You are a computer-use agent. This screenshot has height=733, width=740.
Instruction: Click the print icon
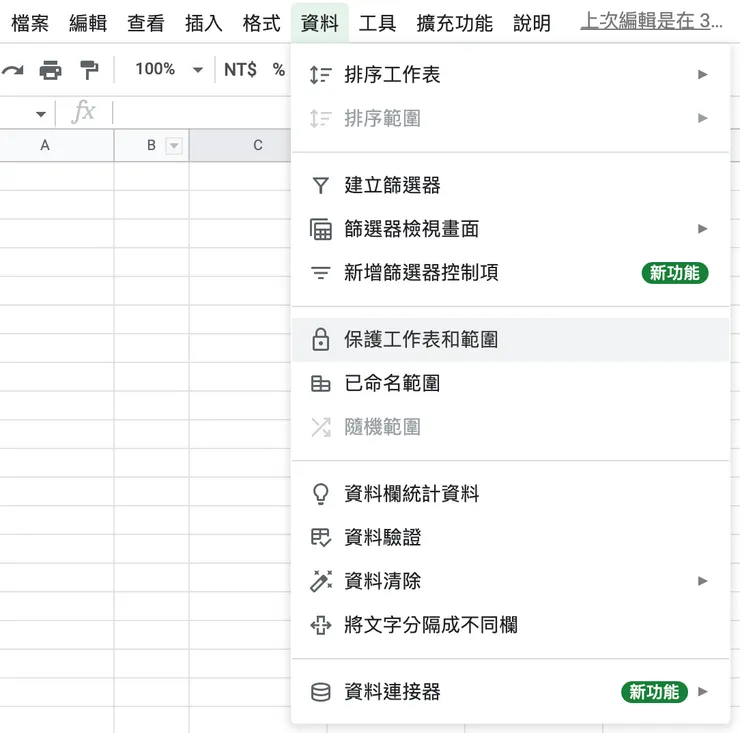click(x=50, y=70)
